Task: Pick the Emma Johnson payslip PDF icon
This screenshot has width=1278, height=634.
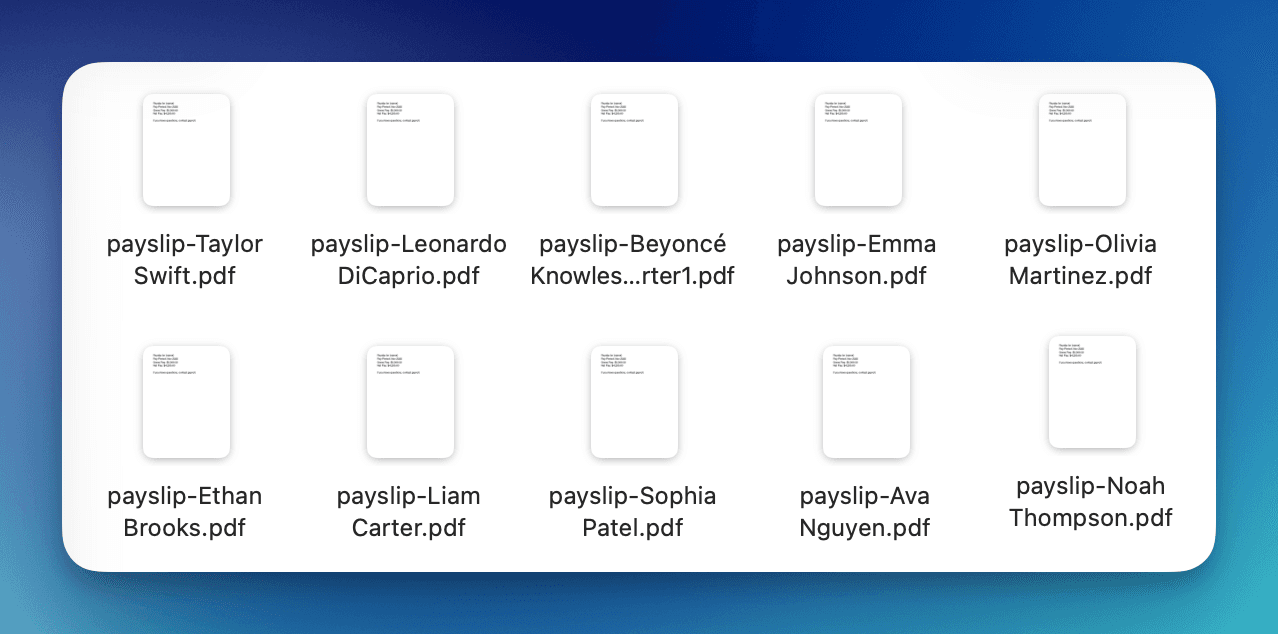Action: coord(858,150)
